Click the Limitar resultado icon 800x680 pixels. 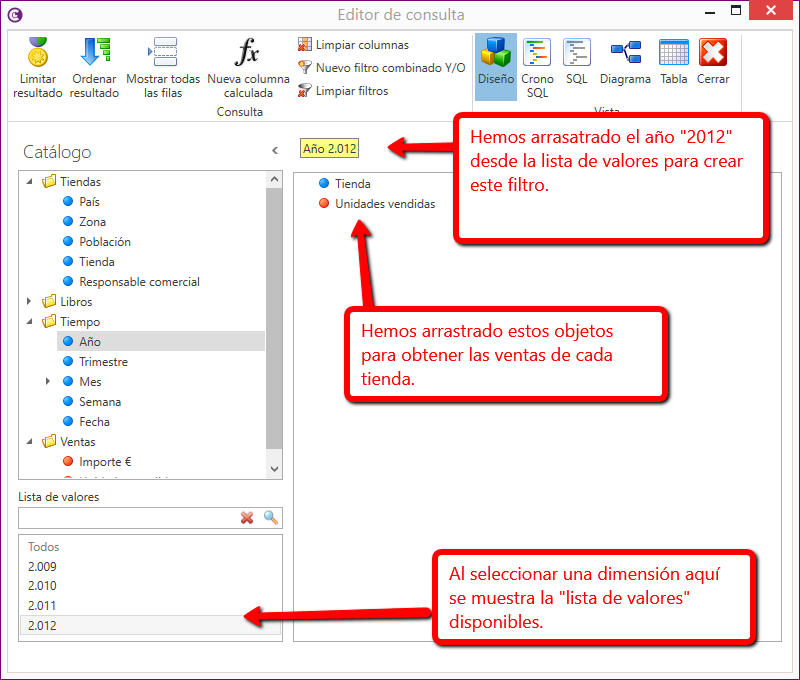coord(38,53)
